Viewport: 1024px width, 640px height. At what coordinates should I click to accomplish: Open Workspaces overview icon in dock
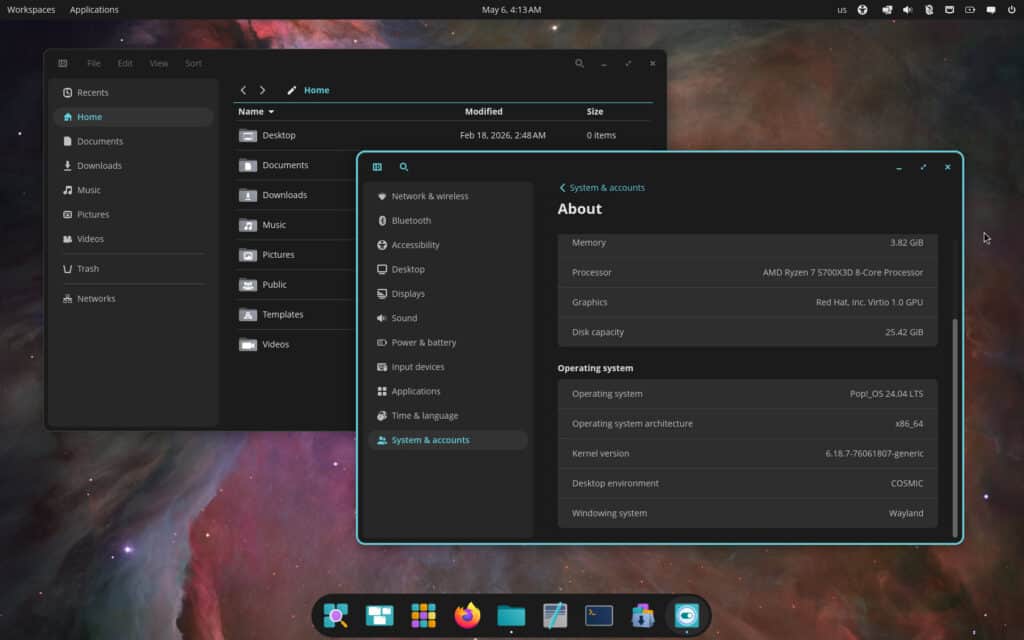coord(379,615)
